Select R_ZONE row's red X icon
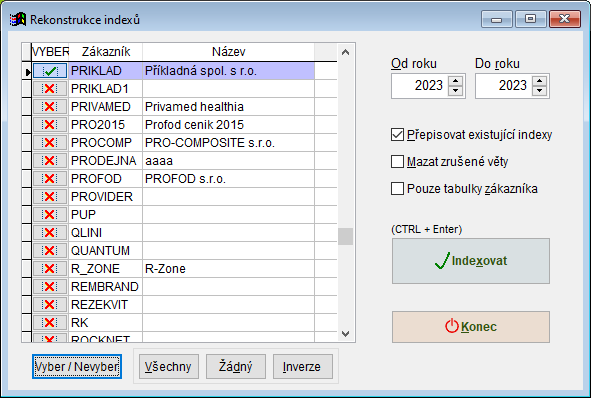 [x=50, y=269]
